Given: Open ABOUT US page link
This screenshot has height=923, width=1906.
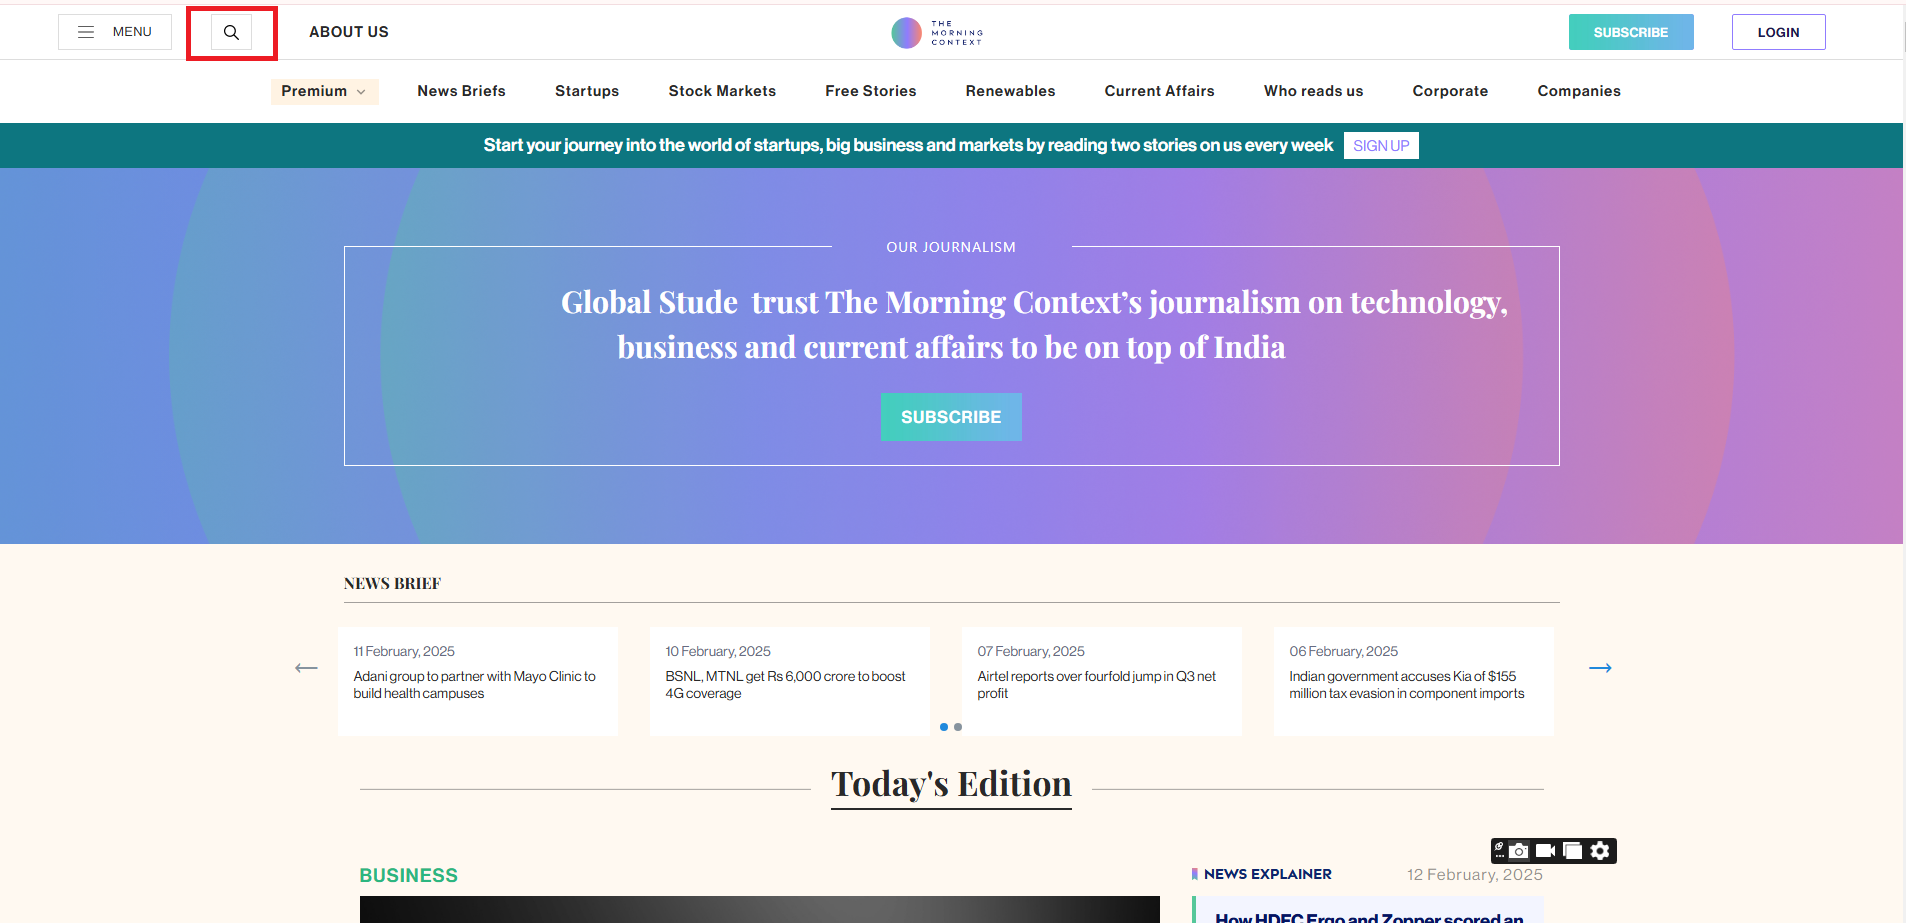Looking at the screenshot, I should point(349,32).
